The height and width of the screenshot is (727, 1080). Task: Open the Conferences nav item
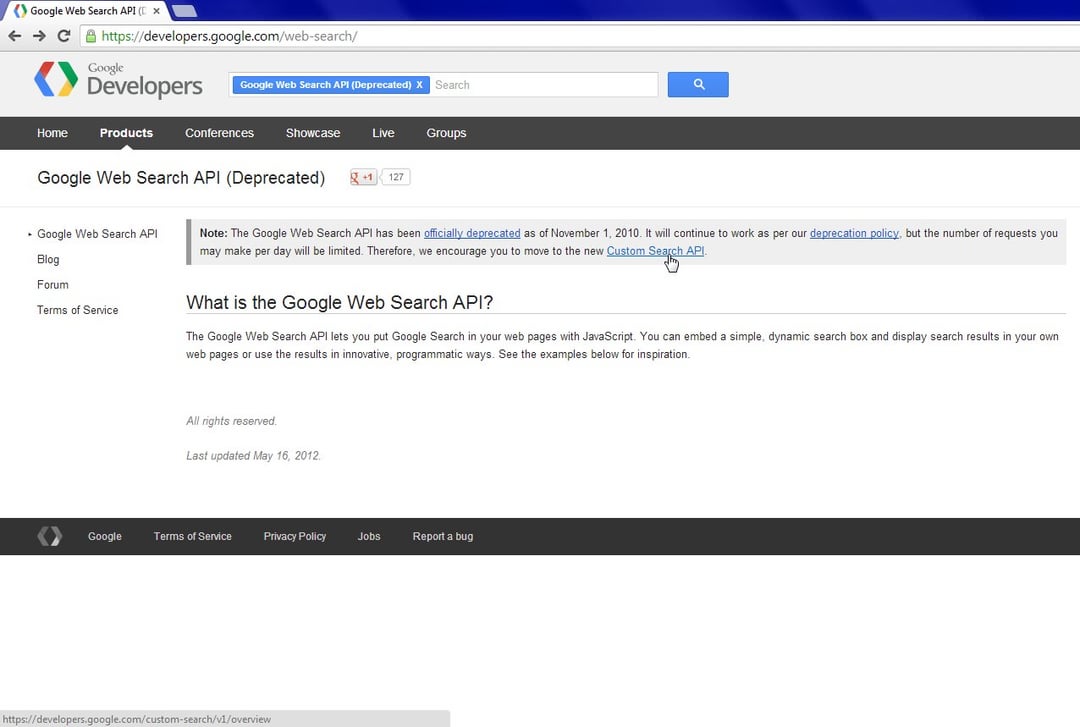tap(219, 133)
